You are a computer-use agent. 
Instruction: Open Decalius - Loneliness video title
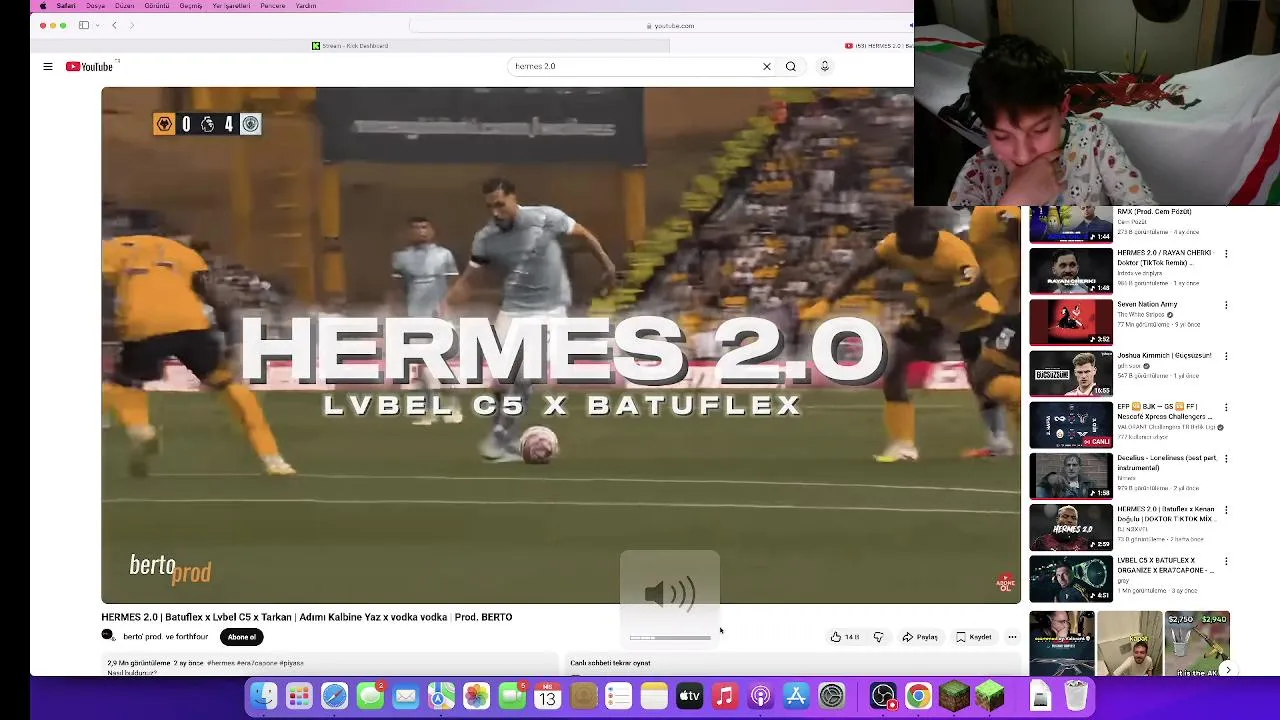pos(1167,462)
